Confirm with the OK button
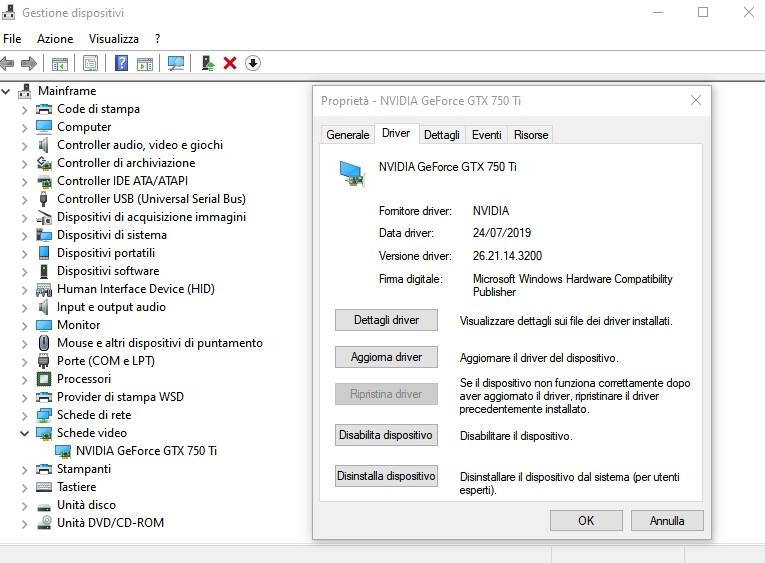765x563 pixels. (x=586, y=521)
